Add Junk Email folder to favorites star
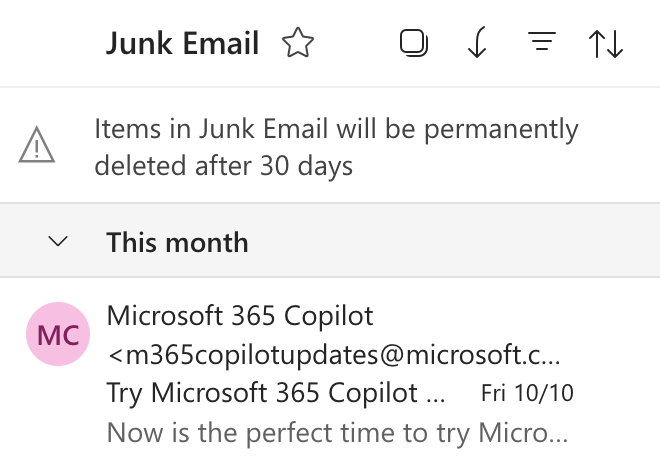 297,43
